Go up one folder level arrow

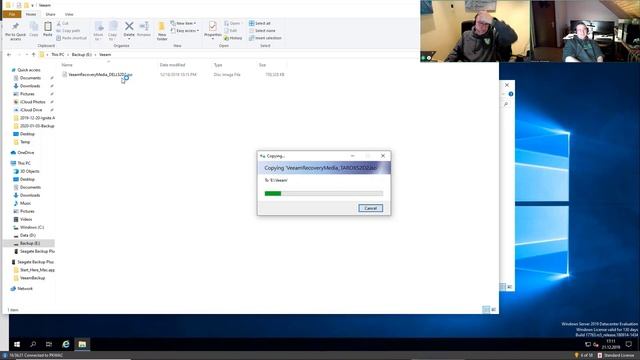(33, 54)
